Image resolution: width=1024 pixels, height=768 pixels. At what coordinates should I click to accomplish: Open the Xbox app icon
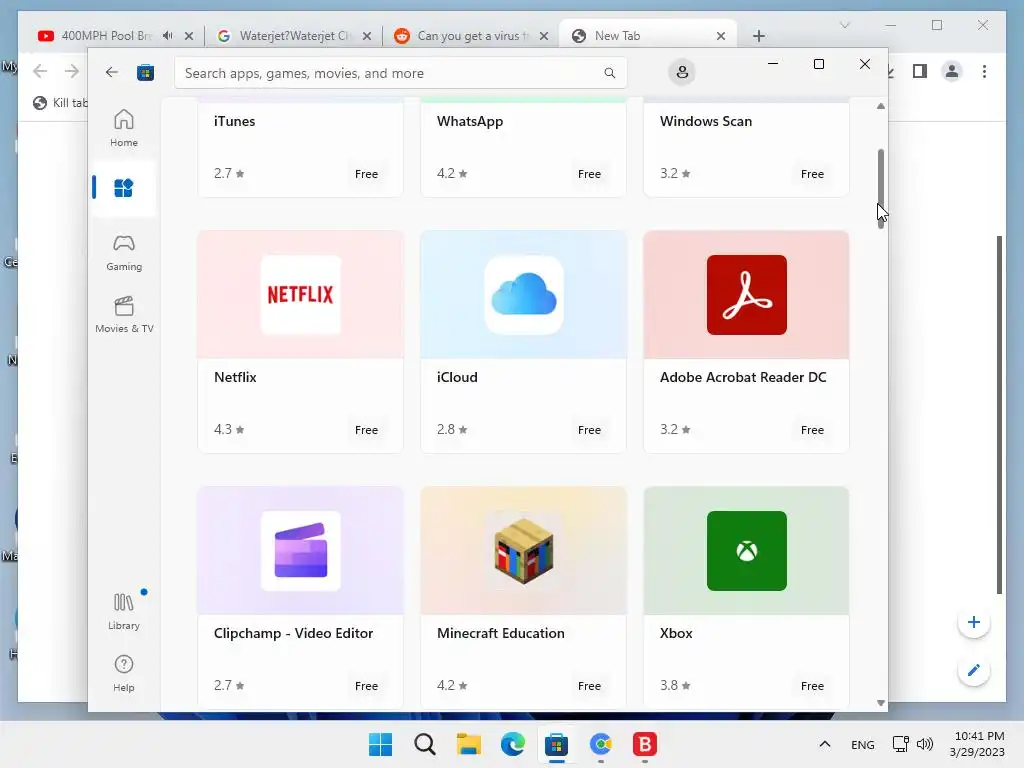pyautogui.click(x=746, y=551)
